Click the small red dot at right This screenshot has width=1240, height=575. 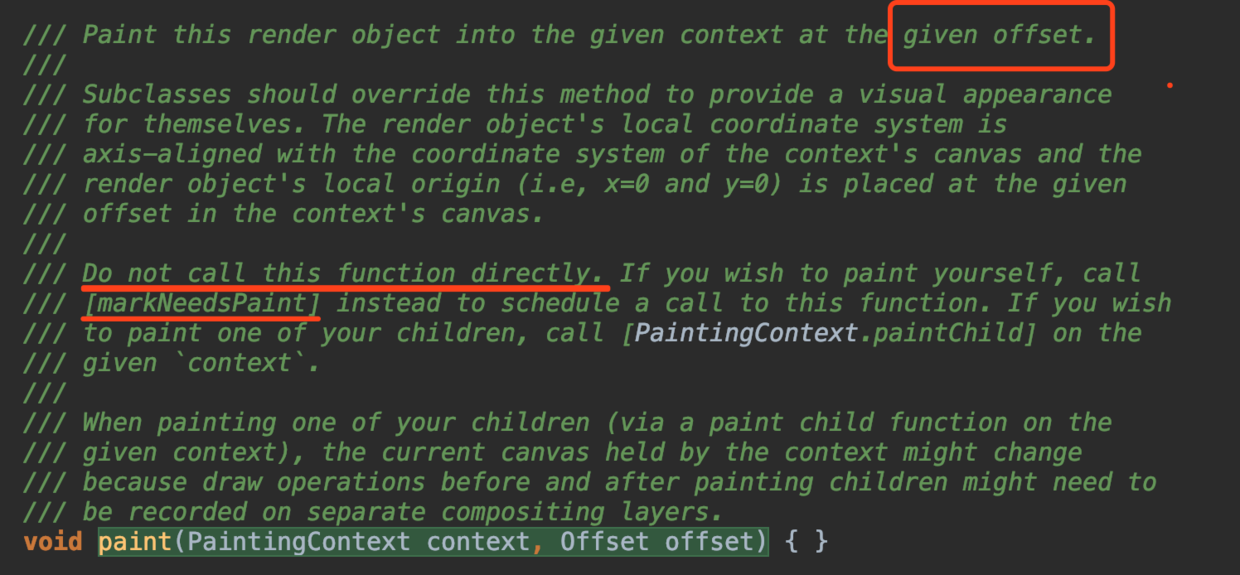[1169, 86]
